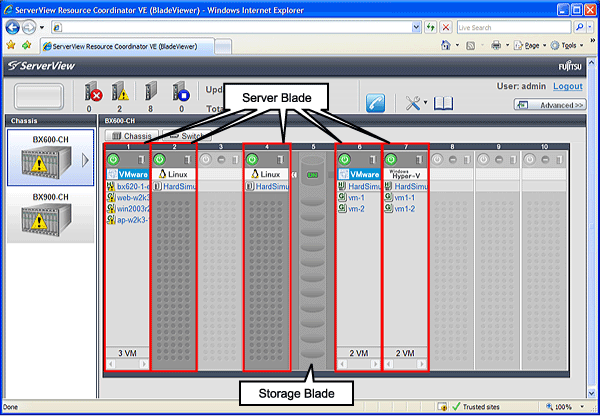Click the server icon on slot 4
Viewport: 600px width, 416px height.
[280, 160]
